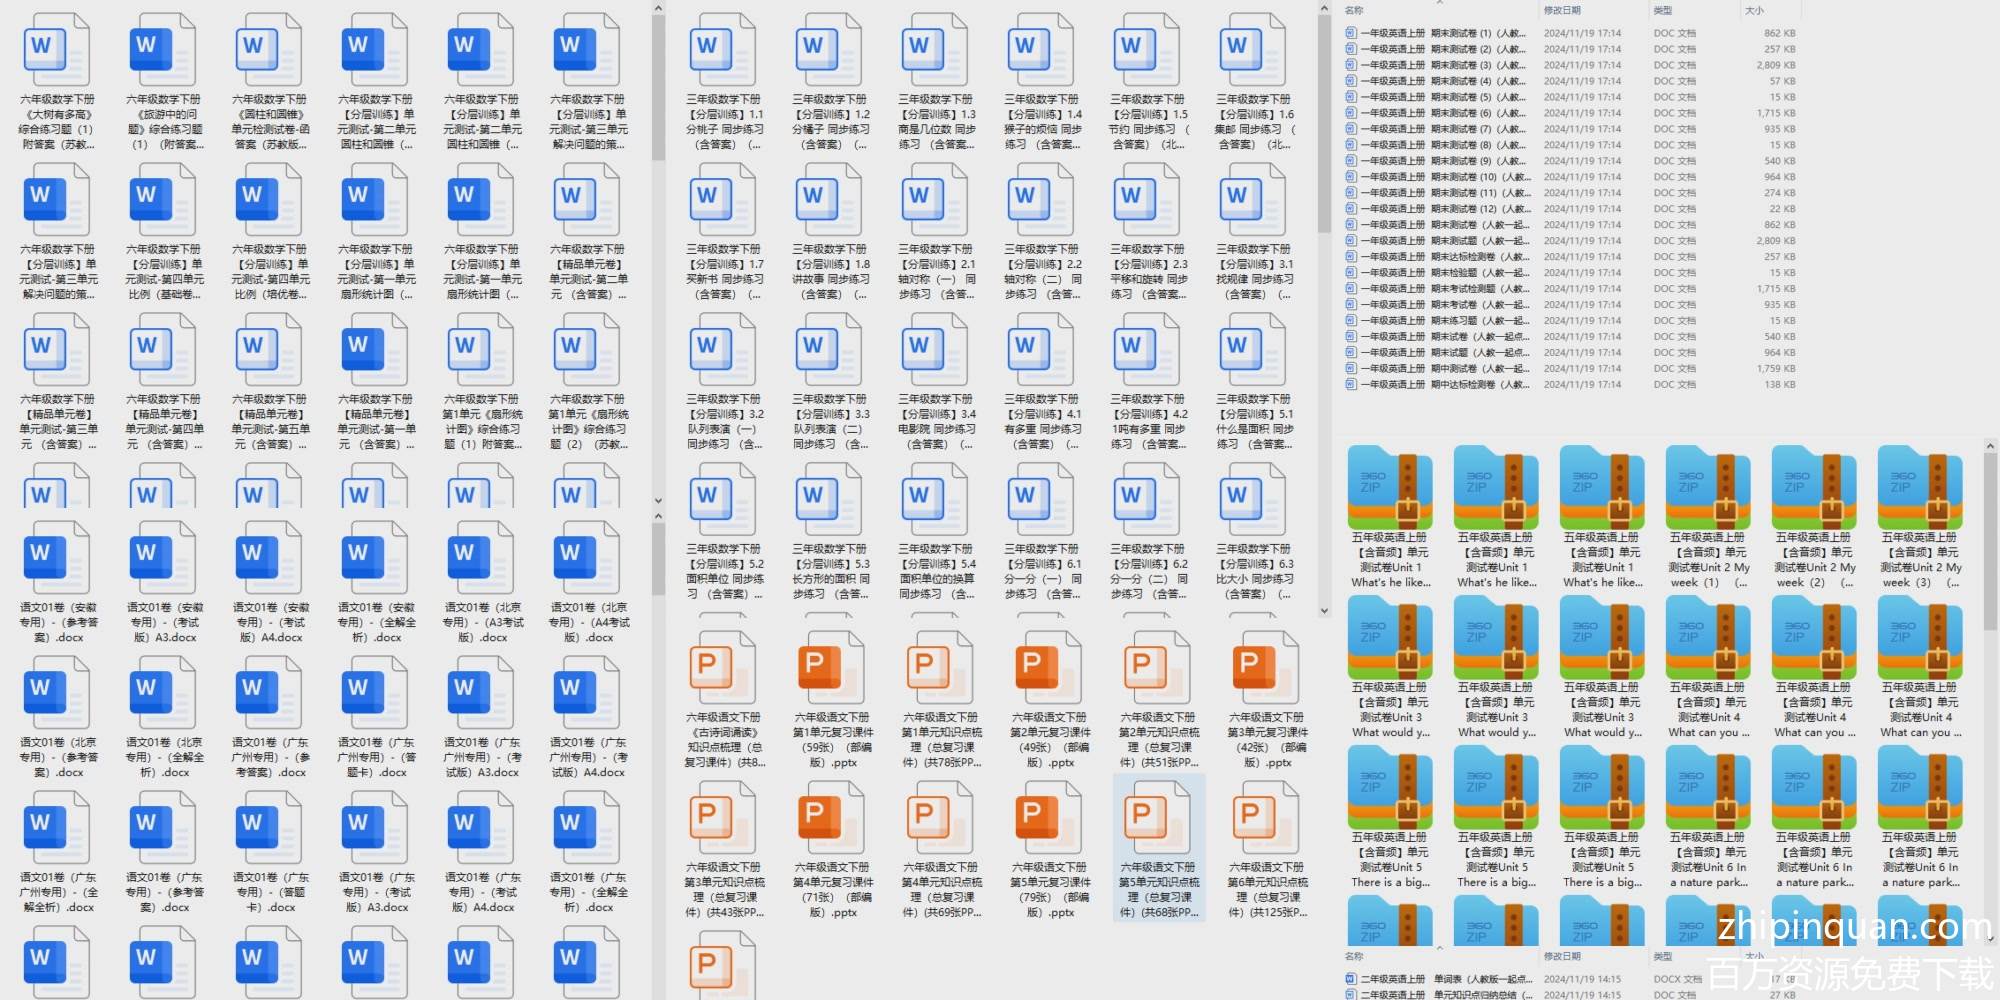Image resolution: width=2000 pixels, height=1000 pixels.
Task: Sort the 一年级英语 list by 大小 column
Action: [x=1754, y=10]
